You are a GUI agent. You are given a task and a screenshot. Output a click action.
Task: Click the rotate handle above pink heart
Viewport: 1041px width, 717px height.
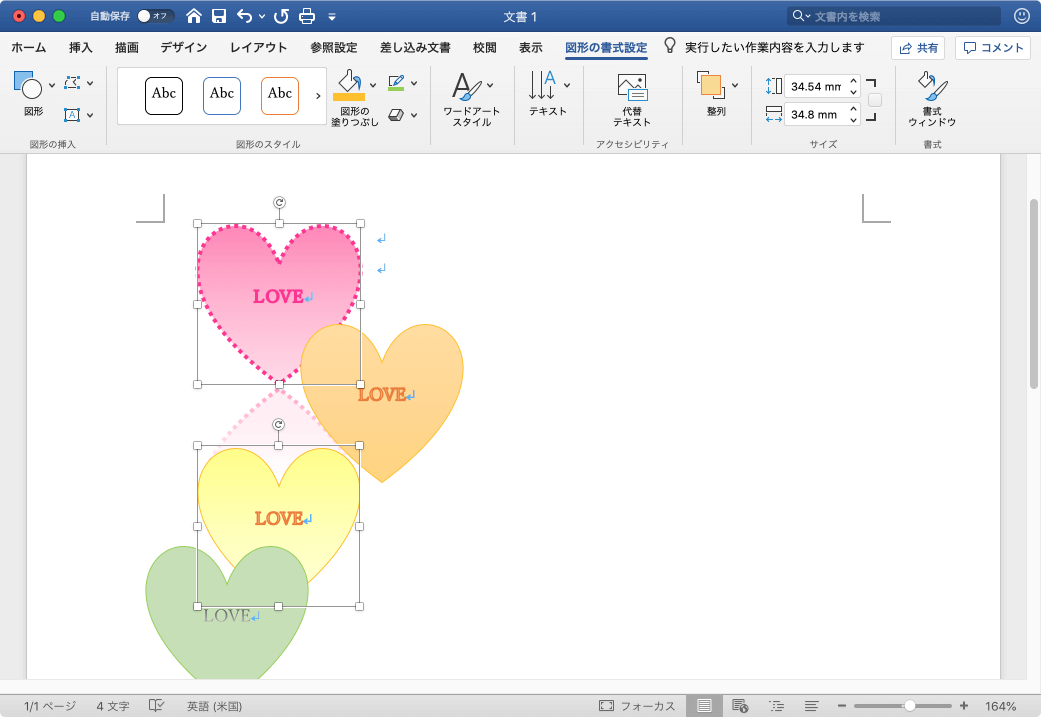coord(279,202)
